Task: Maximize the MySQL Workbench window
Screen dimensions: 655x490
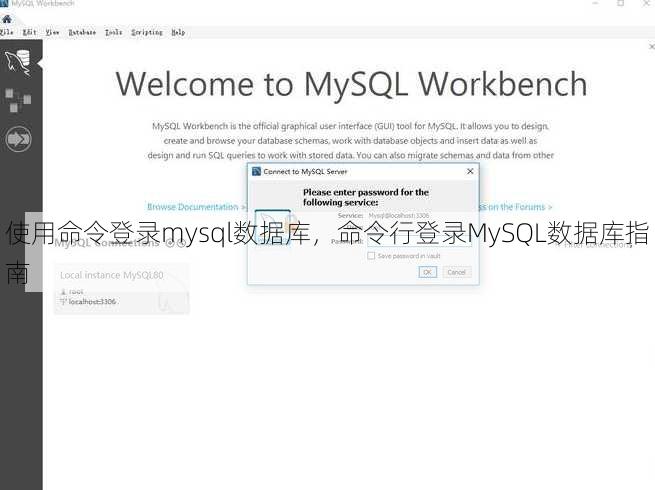Action: click(621, 3)
